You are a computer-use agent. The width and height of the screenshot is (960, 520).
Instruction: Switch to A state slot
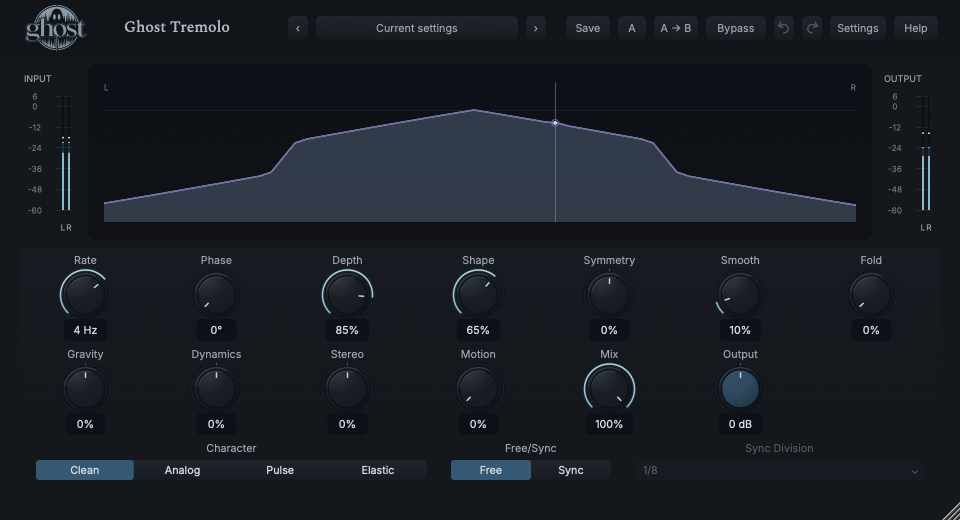tap(631, 28)
